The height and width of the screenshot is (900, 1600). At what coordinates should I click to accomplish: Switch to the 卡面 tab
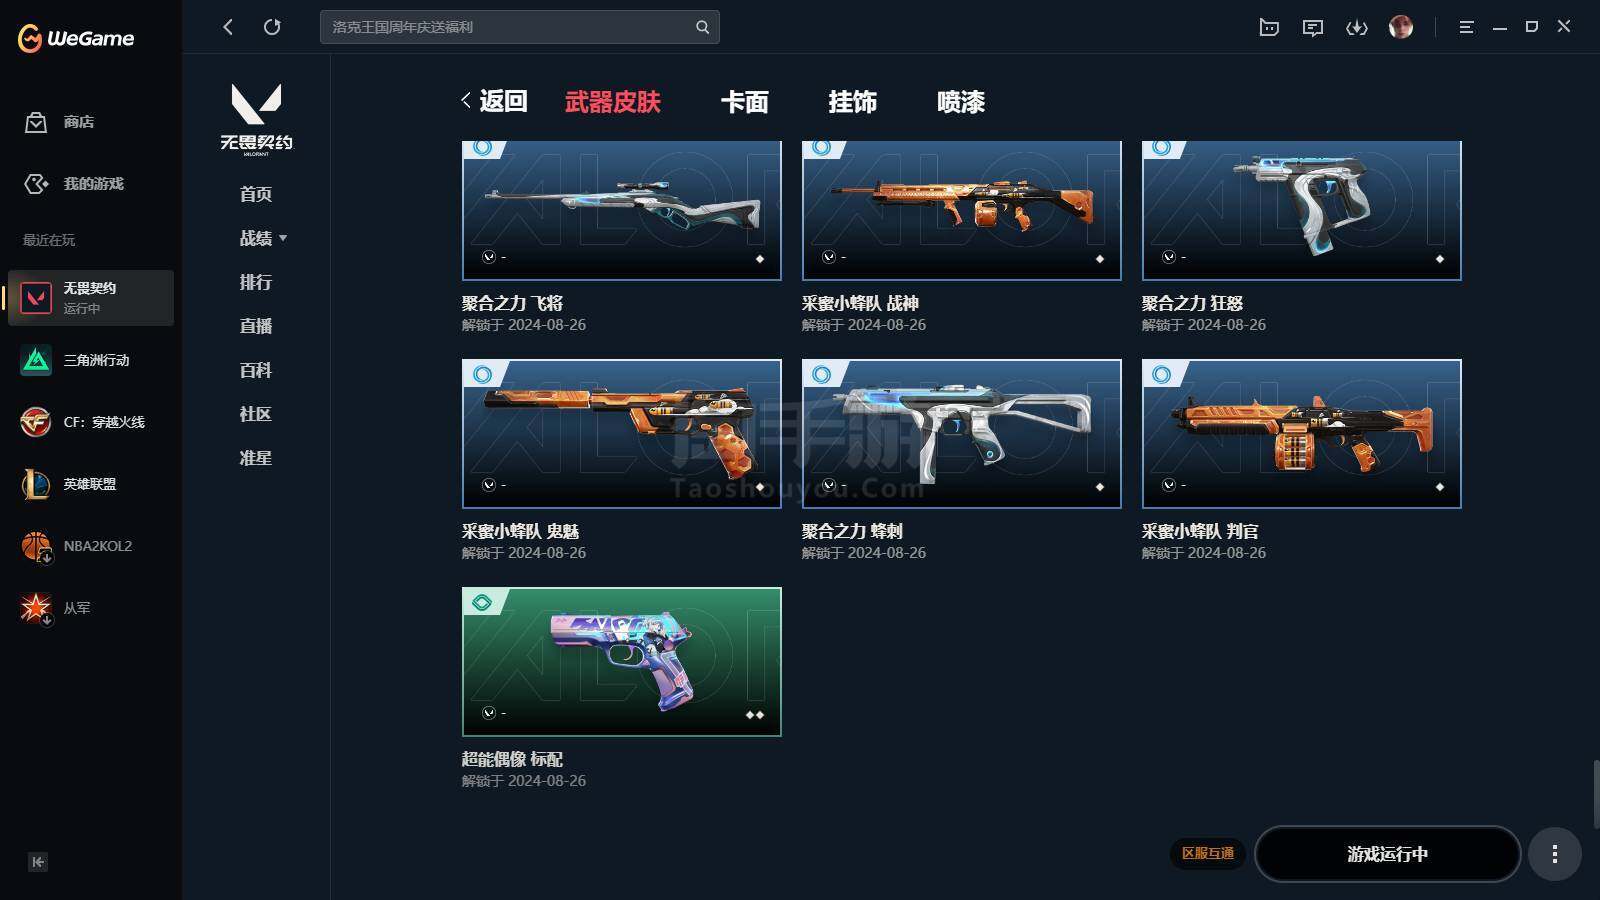click(x=745, y=102)
